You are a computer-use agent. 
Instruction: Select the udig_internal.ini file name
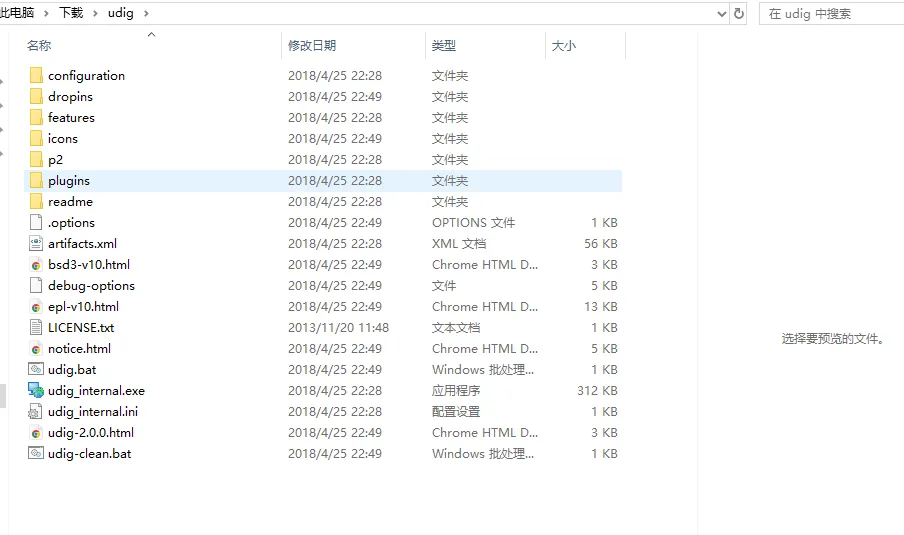[93, 412]
